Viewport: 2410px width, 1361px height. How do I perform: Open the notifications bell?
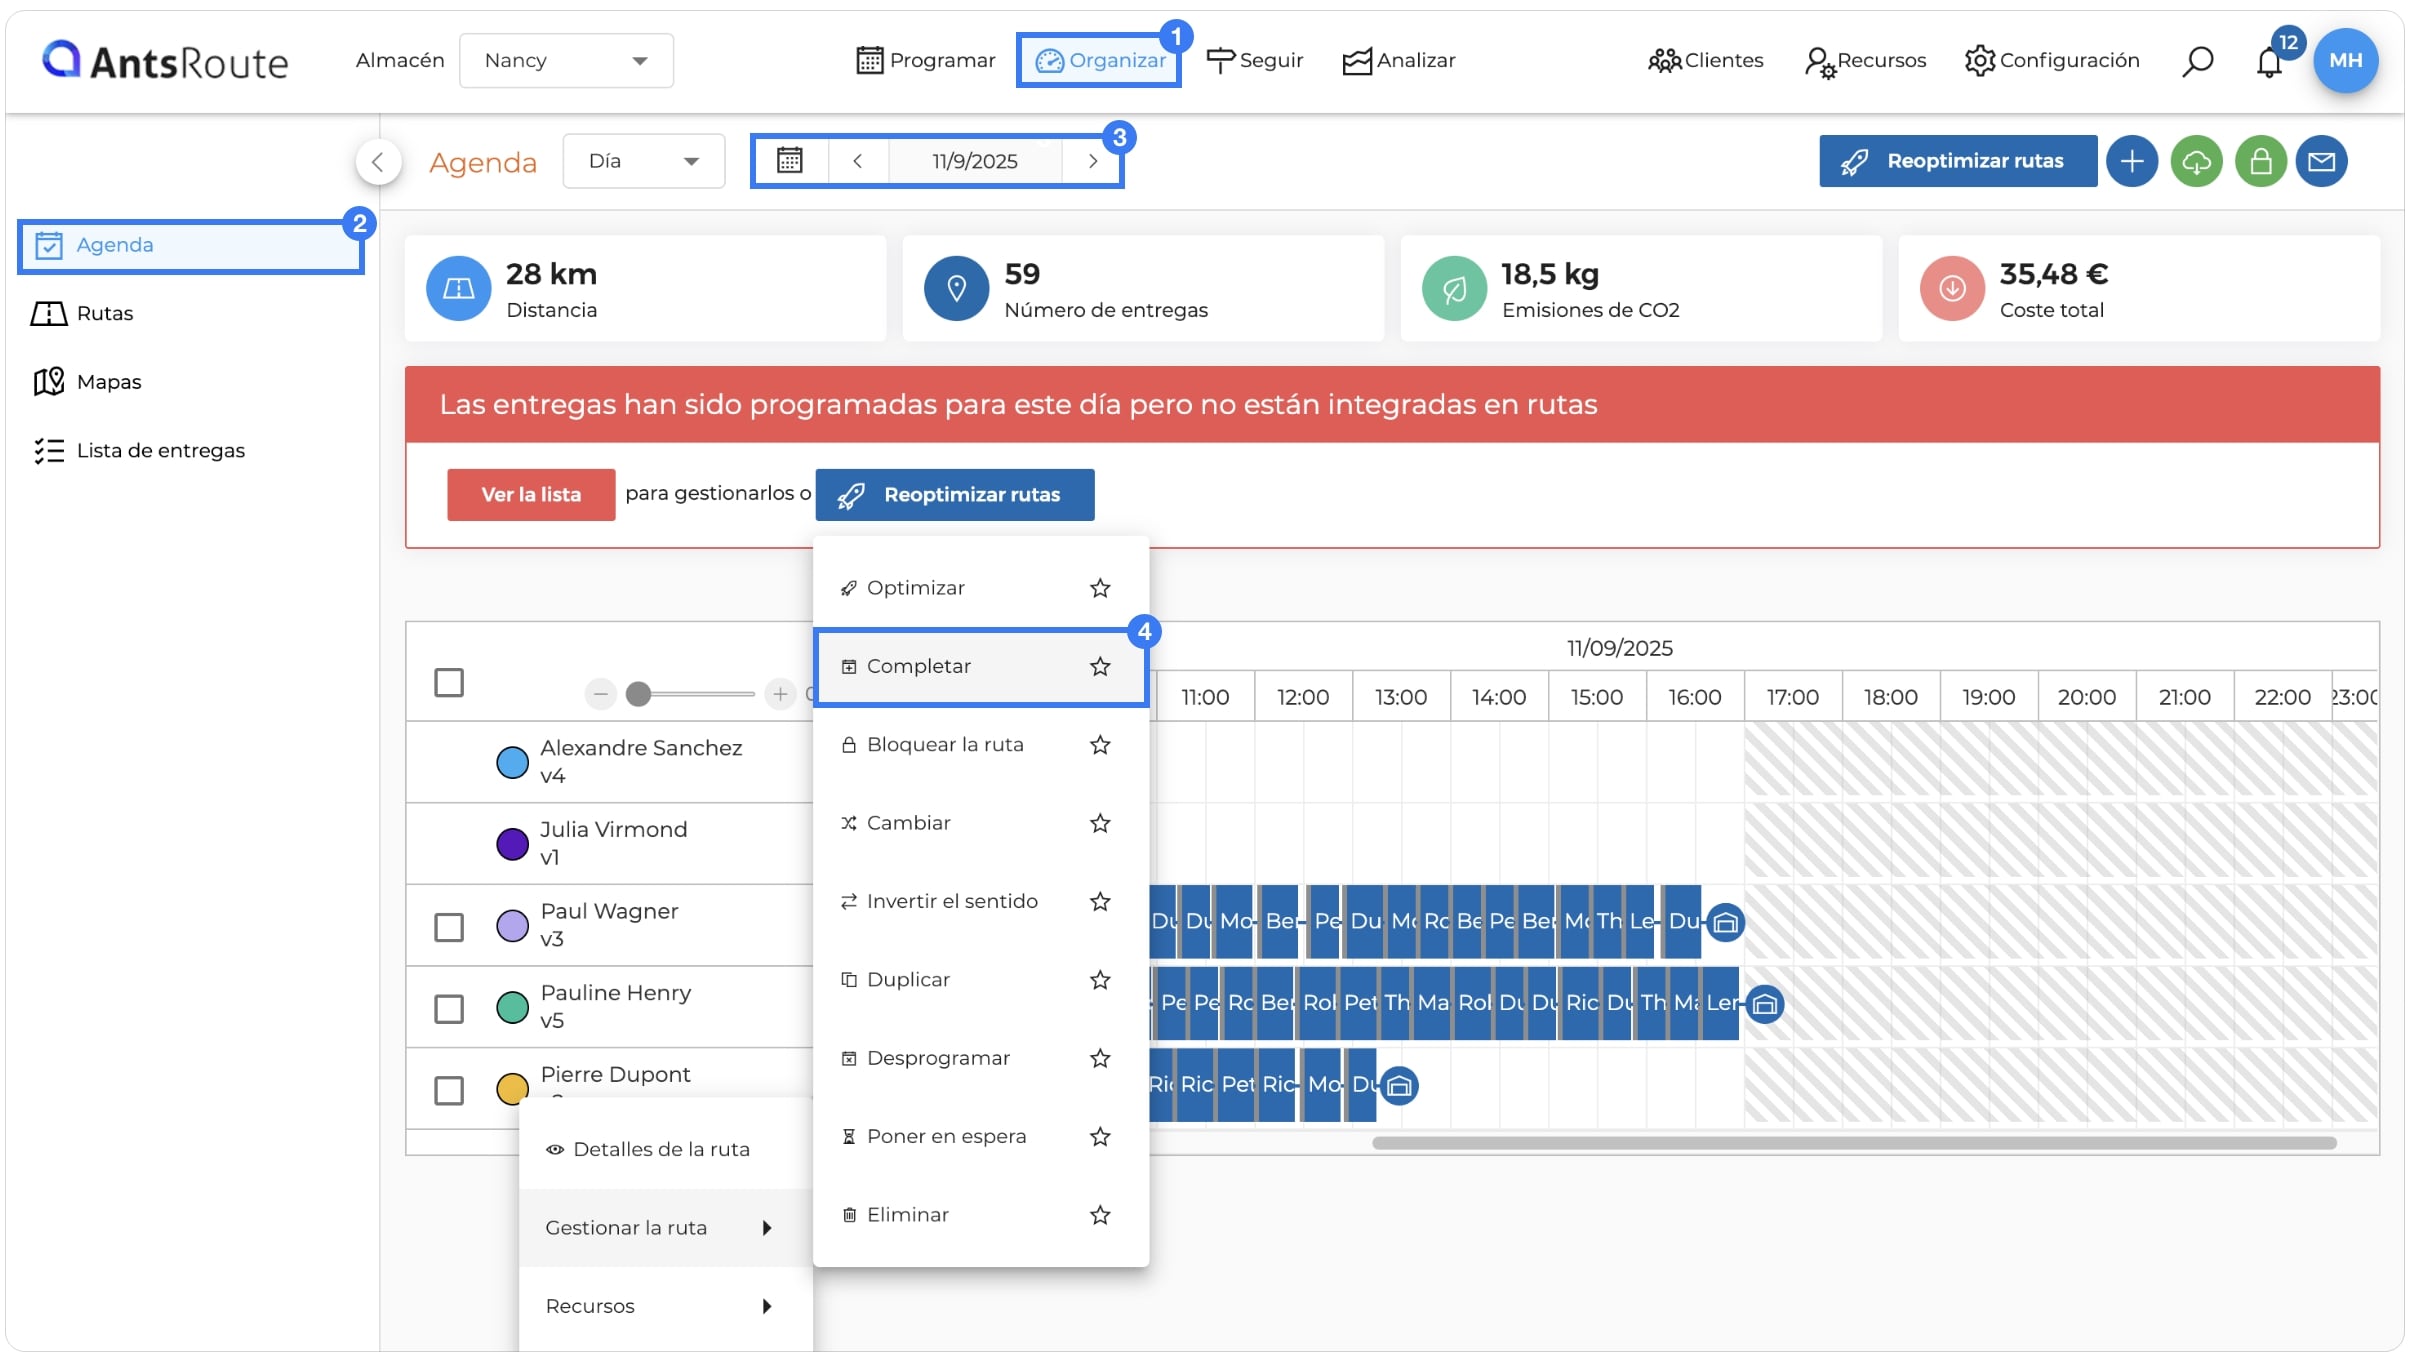(x=2269, y=63)
